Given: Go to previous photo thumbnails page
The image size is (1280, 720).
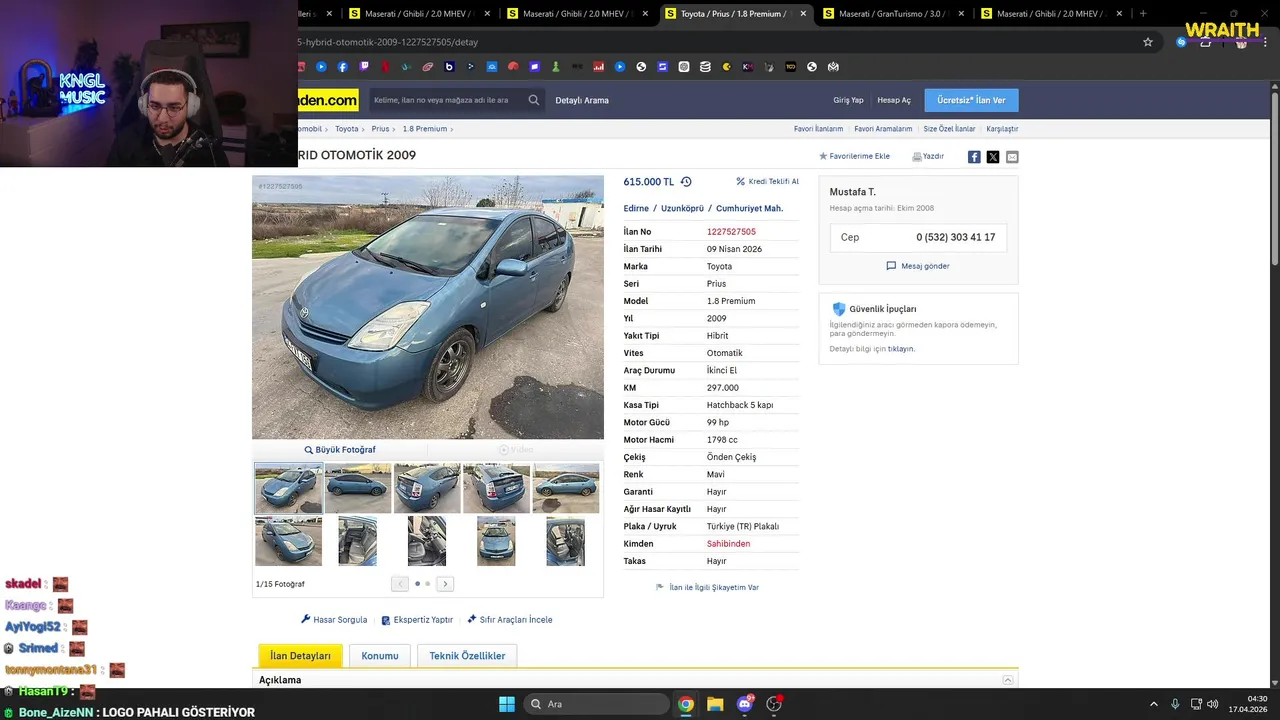Looking at the screenshot, I should click(400, 584).
